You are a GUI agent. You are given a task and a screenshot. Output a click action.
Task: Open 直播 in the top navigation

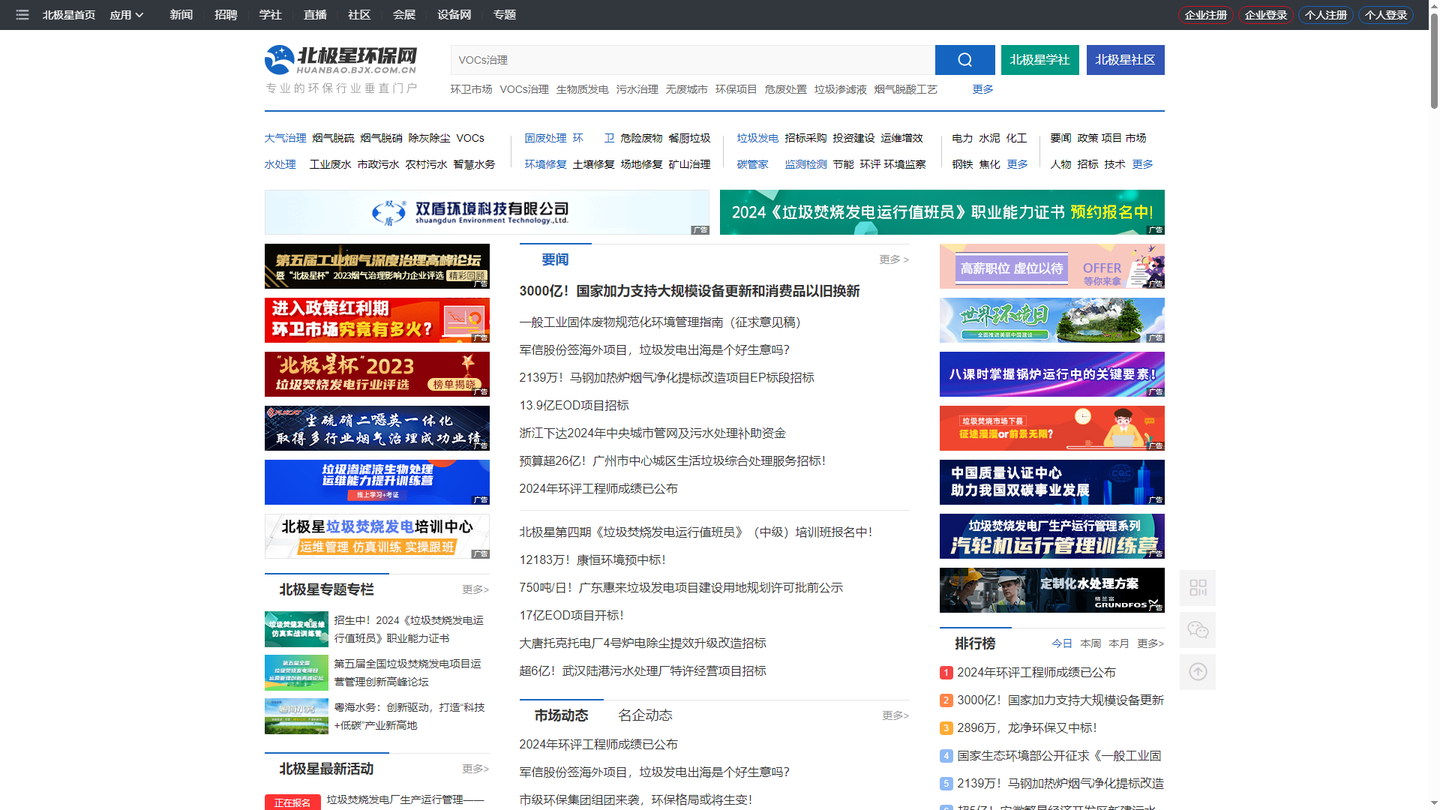pyautogui.click(x=315, y=15)
